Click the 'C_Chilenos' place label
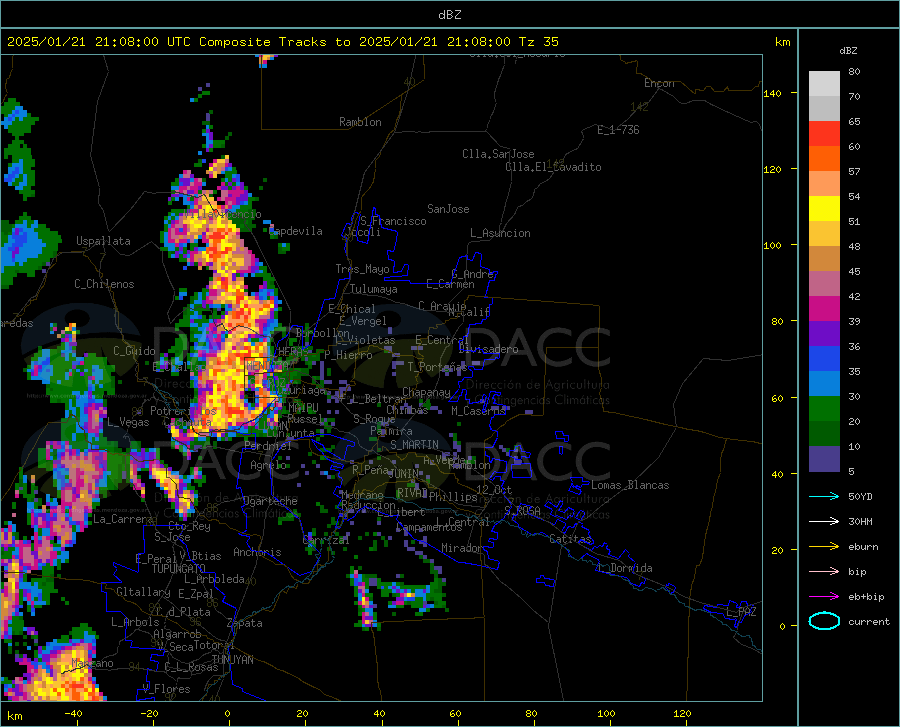Image resolution: width=900 pixels, height=727 pixels. click(x=104, y=284)
